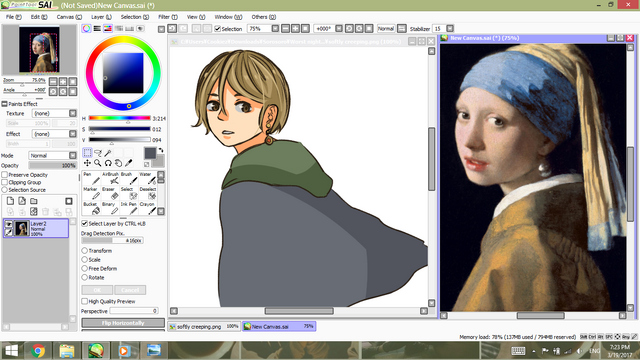Pick the Deselect brush tool
The image size is (640, 360).
click(148, 193)
